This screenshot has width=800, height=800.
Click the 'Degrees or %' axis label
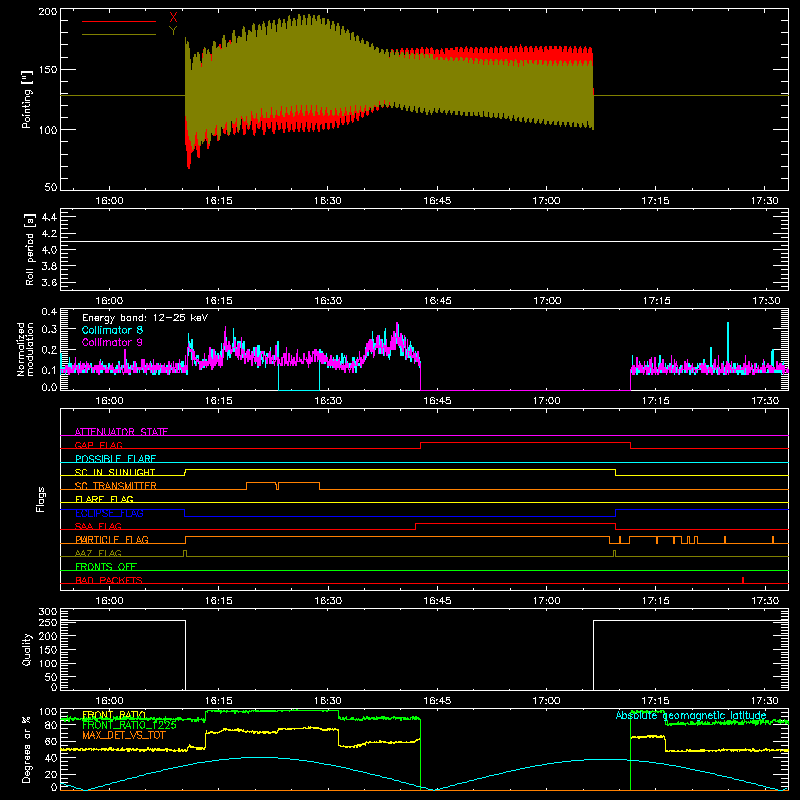click(x=27, y=749)
